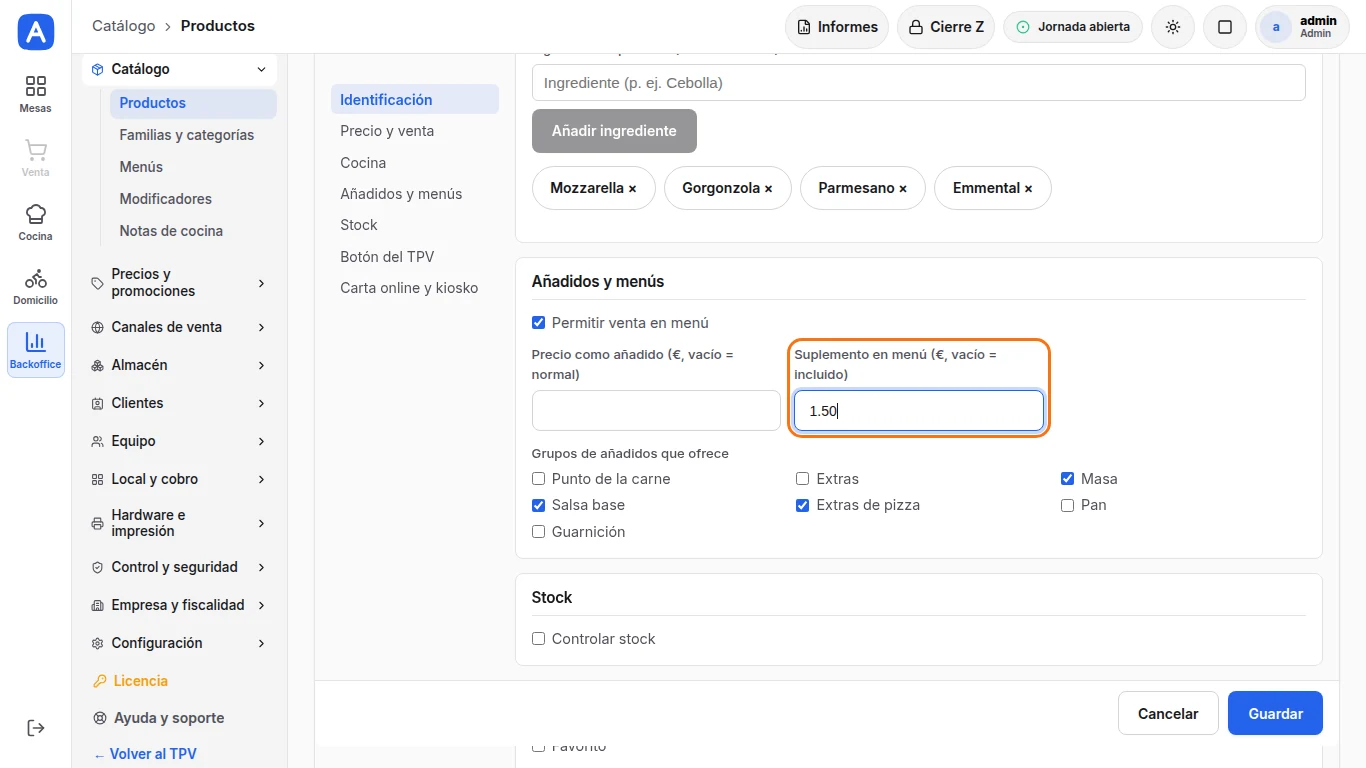The height and width of the screenshot is (768, 1366).
Task: Click Volver al TPV link
Action: [145, 754]
